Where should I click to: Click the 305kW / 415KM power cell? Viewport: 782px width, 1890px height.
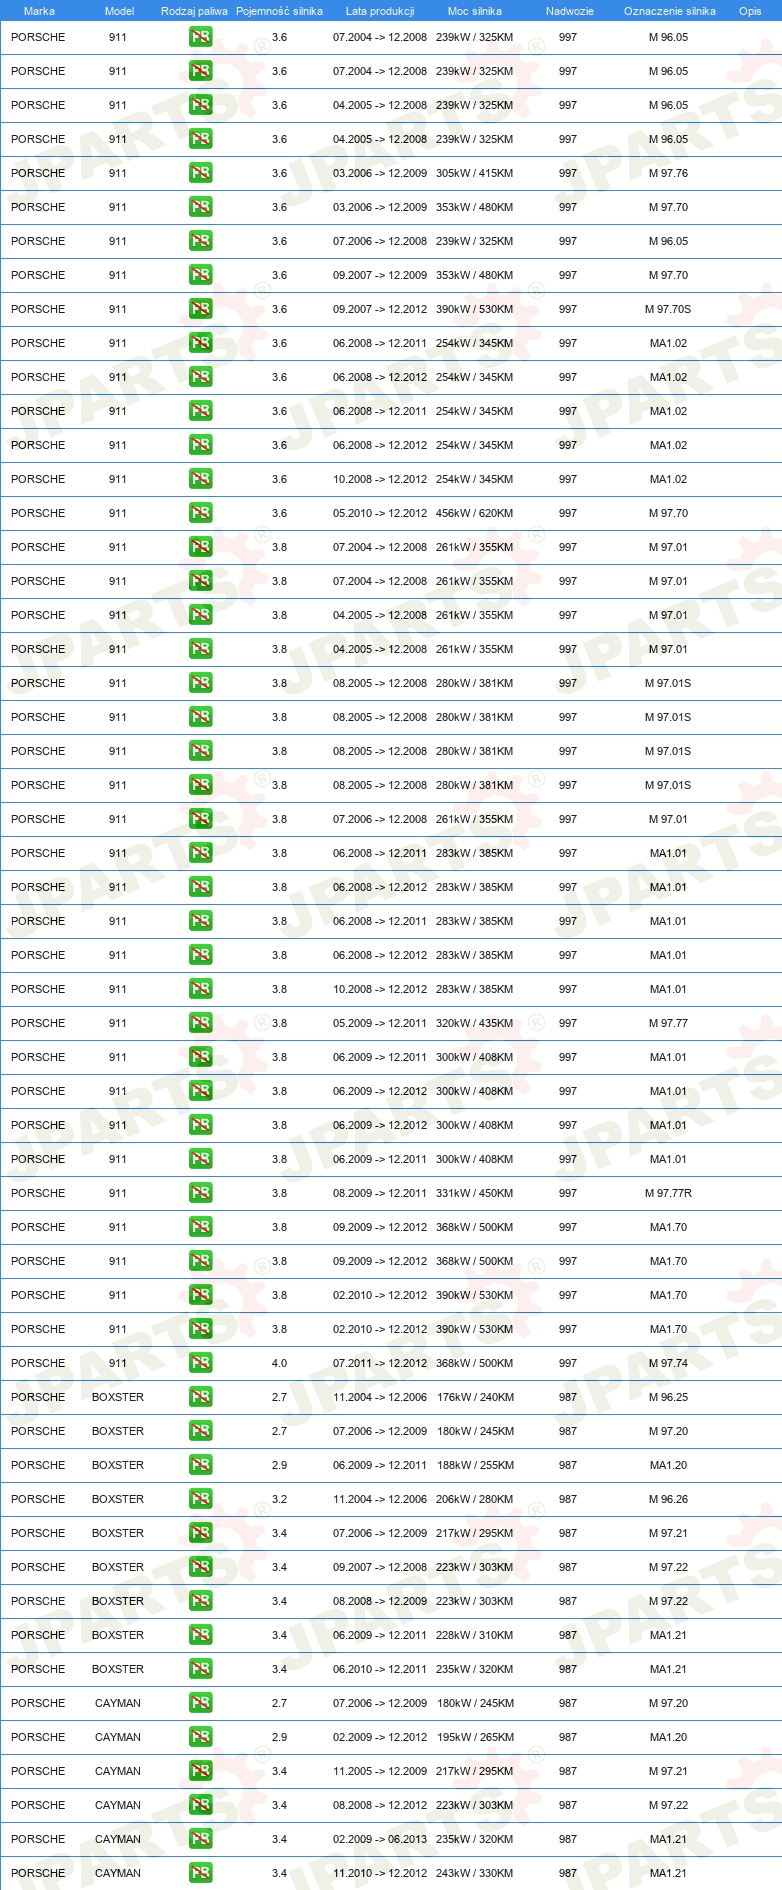tap(474, 173)
